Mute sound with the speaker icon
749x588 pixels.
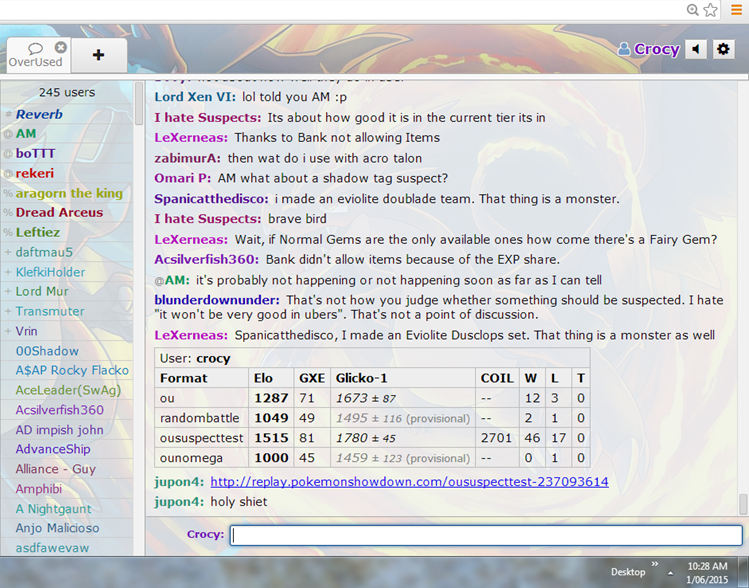point(696,49)
